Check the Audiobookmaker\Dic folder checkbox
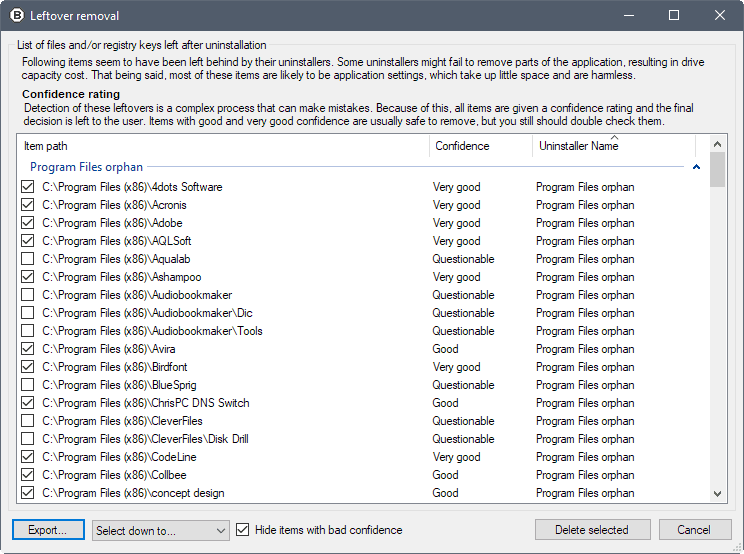Screen dimensions: 744x554 pyautogui.click(x=28, y=313)
